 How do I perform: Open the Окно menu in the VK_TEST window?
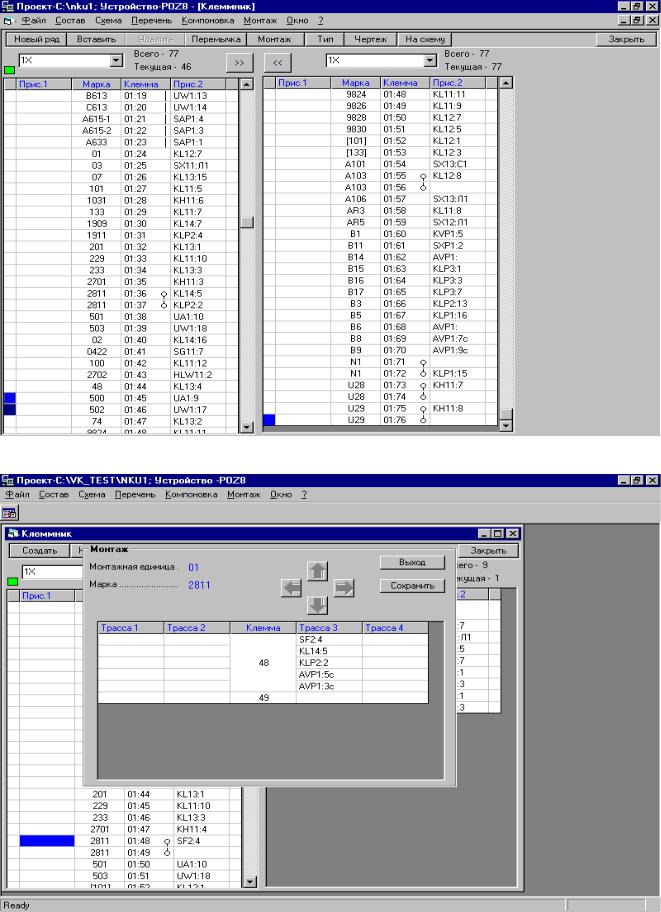[x=281, y=494]
